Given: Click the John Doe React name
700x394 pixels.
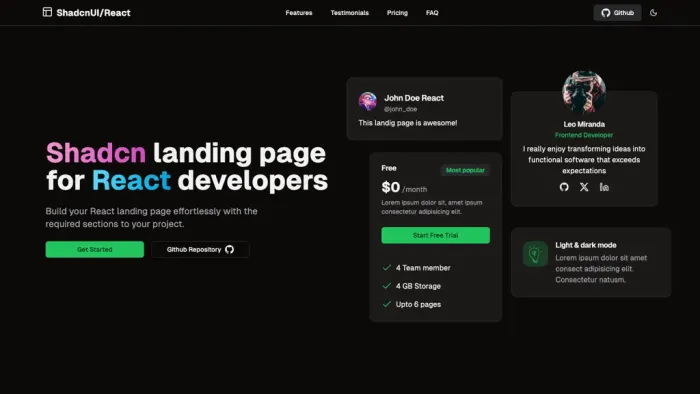Looking at the screenshot, I should coord(414,98).
